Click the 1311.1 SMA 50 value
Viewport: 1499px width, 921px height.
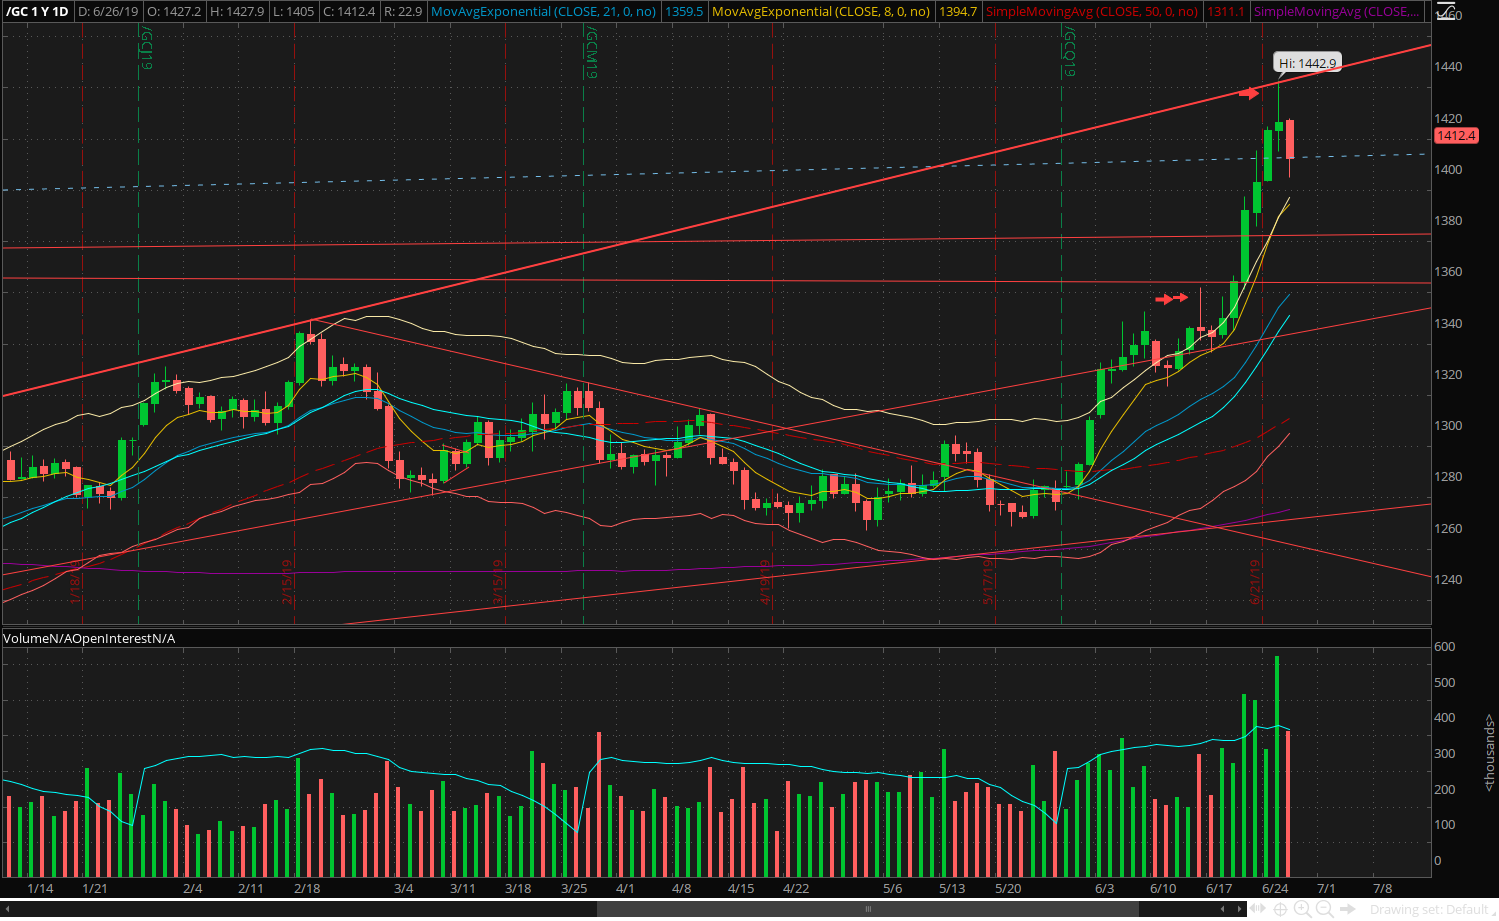(1226, 12)
